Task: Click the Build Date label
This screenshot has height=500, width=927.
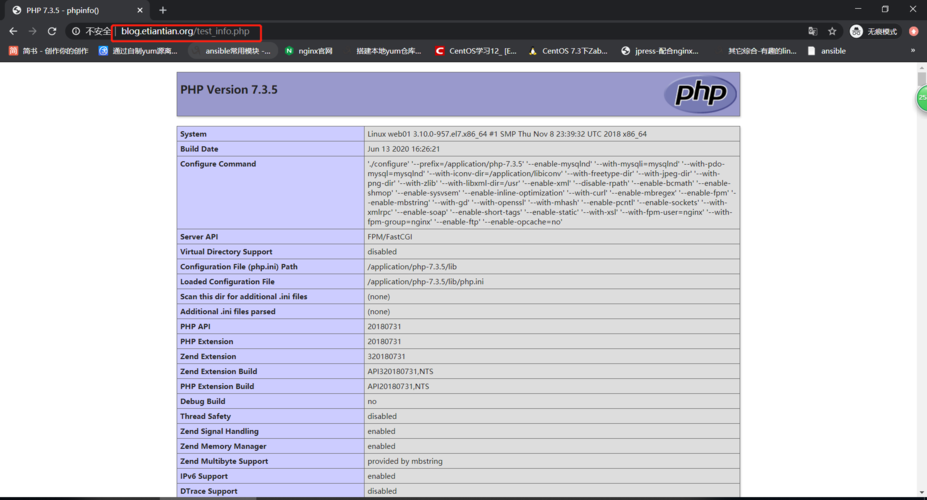Action: coord(199,149)
